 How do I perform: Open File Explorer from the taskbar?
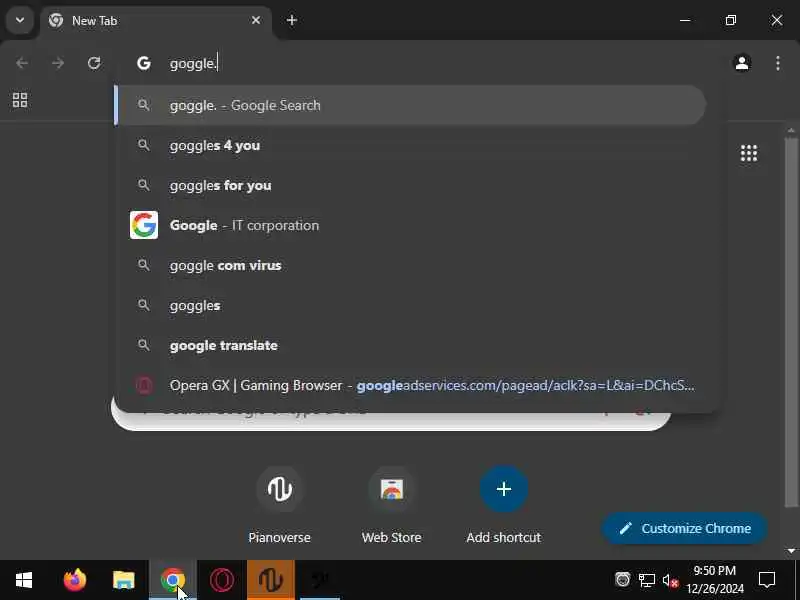click(x=123, y=580)
